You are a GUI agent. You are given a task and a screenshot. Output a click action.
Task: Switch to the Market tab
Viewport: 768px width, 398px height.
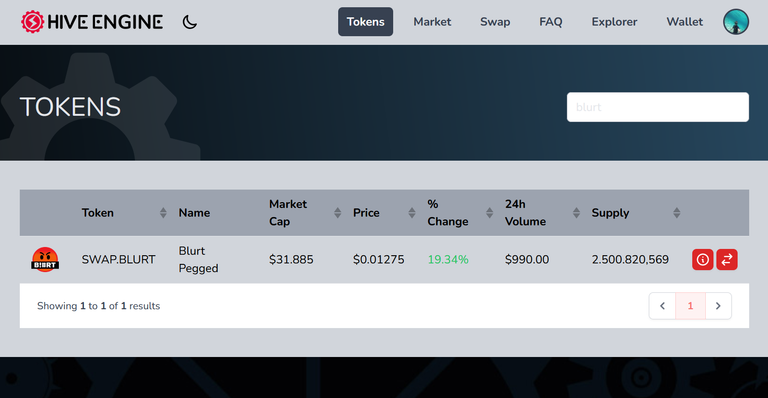coord(432,22)
